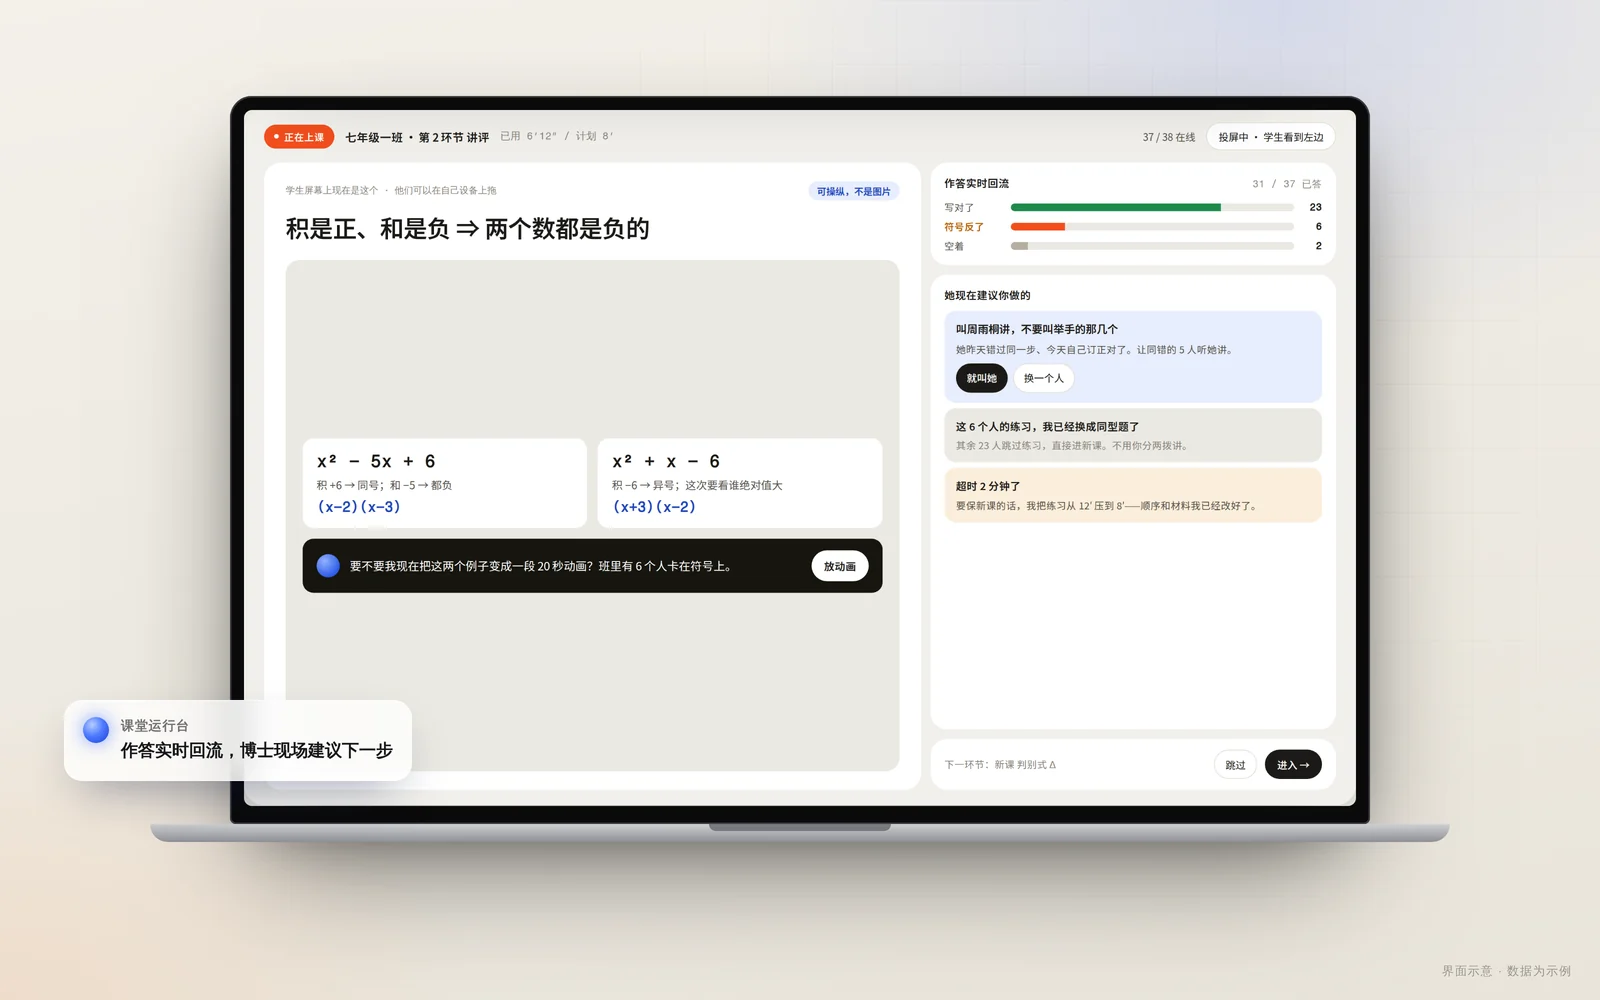Select the 这 6 个人的练习 suggestion card
Viewport: 1600px width, 1000px height.
(1132, 435)
